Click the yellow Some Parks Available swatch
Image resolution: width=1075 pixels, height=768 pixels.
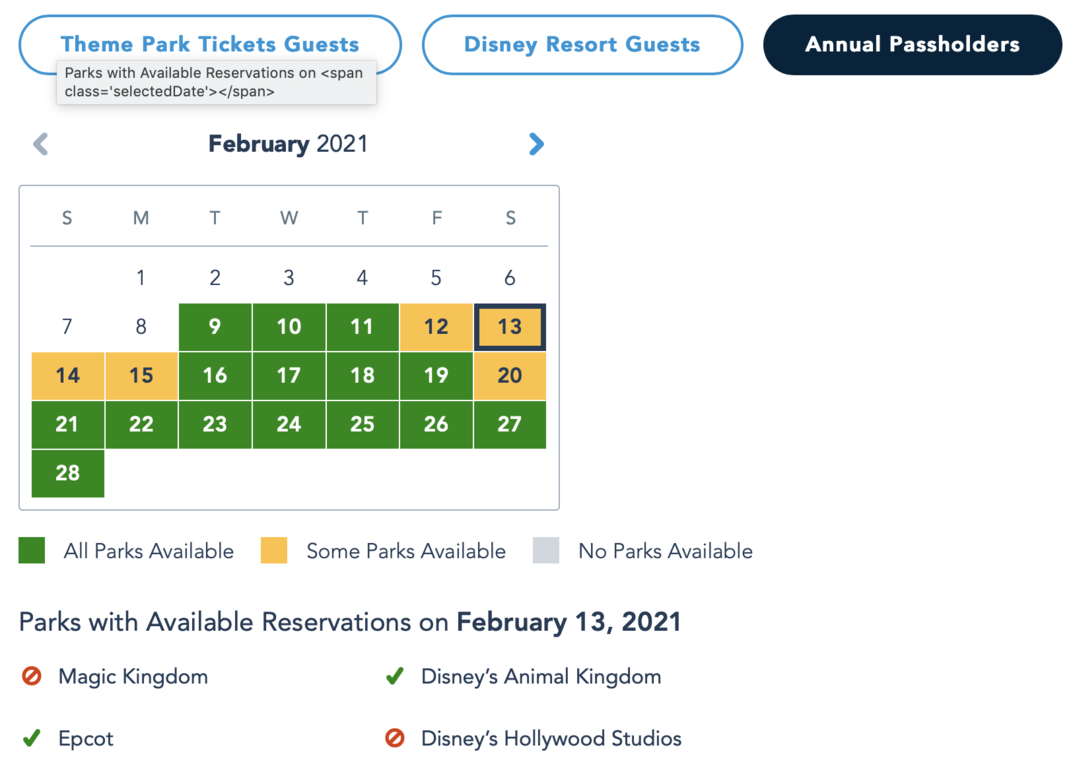coord(274,551)
